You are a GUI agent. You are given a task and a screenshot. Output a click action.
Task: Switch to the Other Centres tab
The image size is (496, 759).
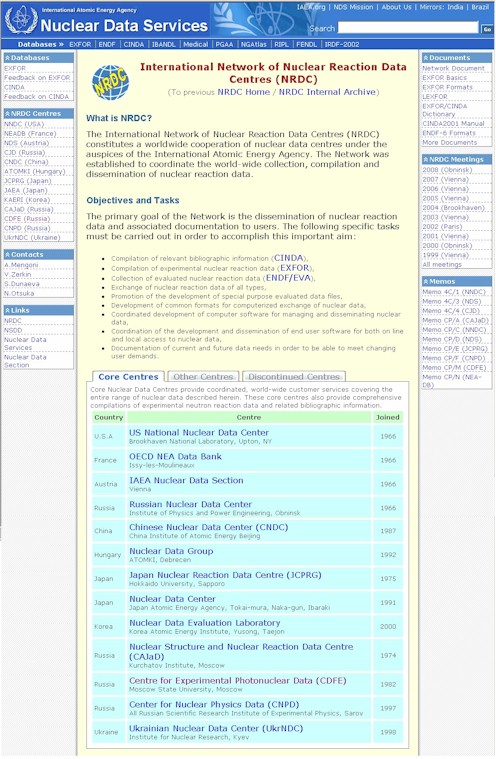[203, 377]
